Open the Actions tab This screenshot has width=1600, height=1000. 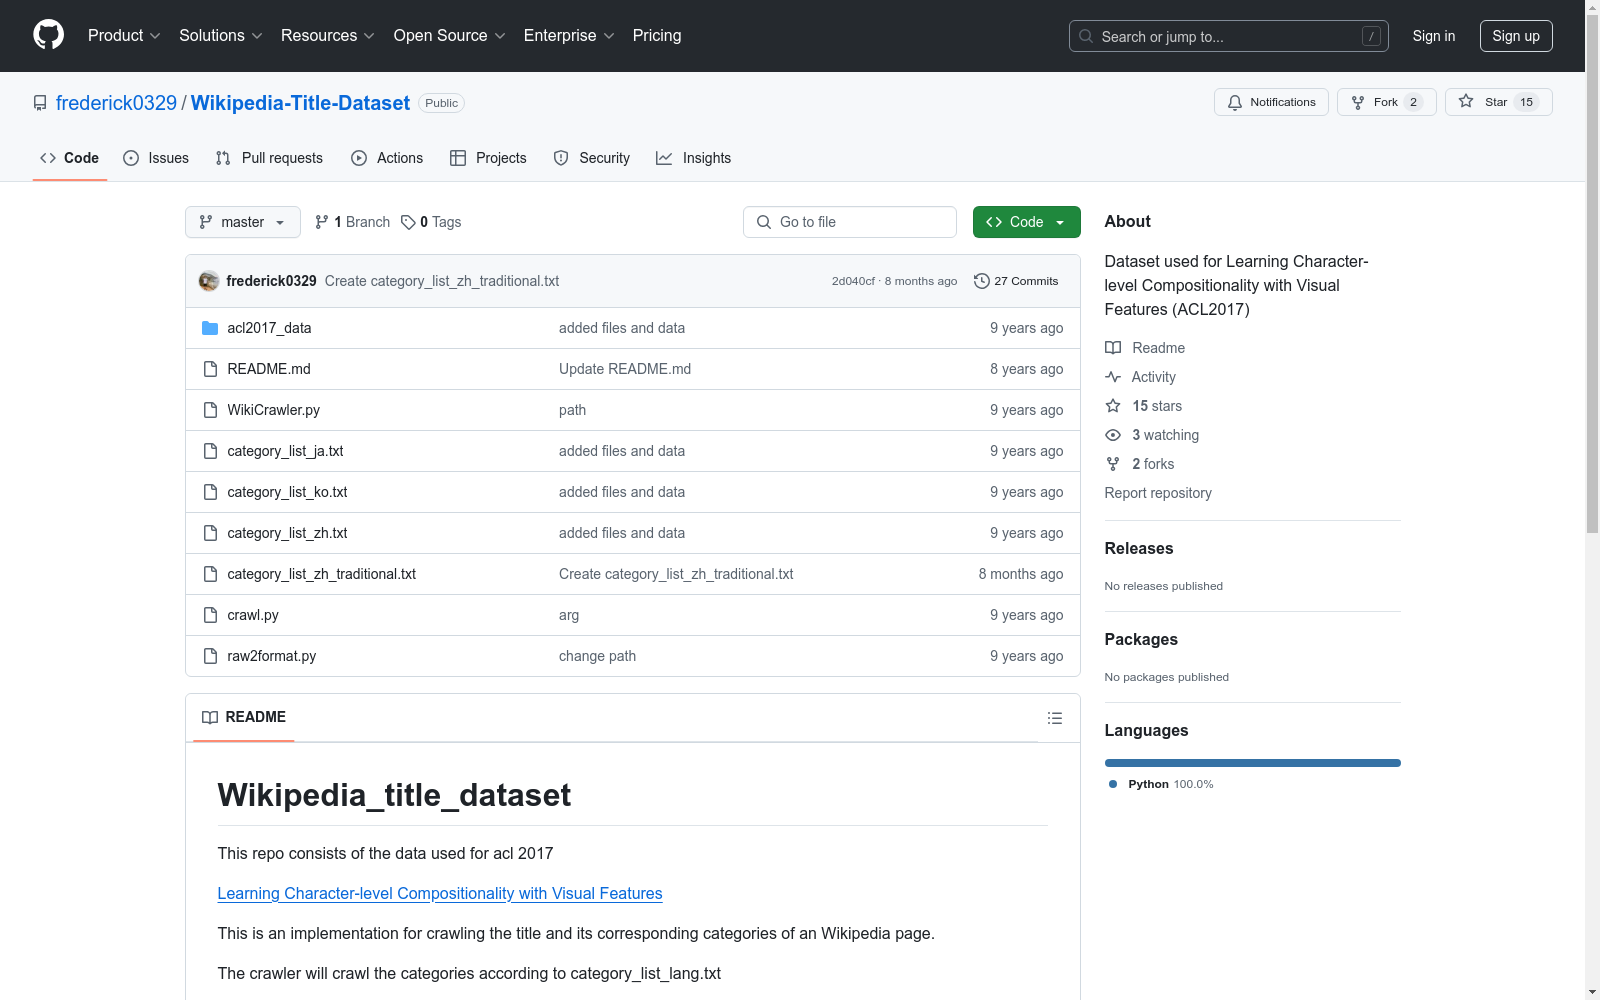pyautogui.click(x=387, y=158)
